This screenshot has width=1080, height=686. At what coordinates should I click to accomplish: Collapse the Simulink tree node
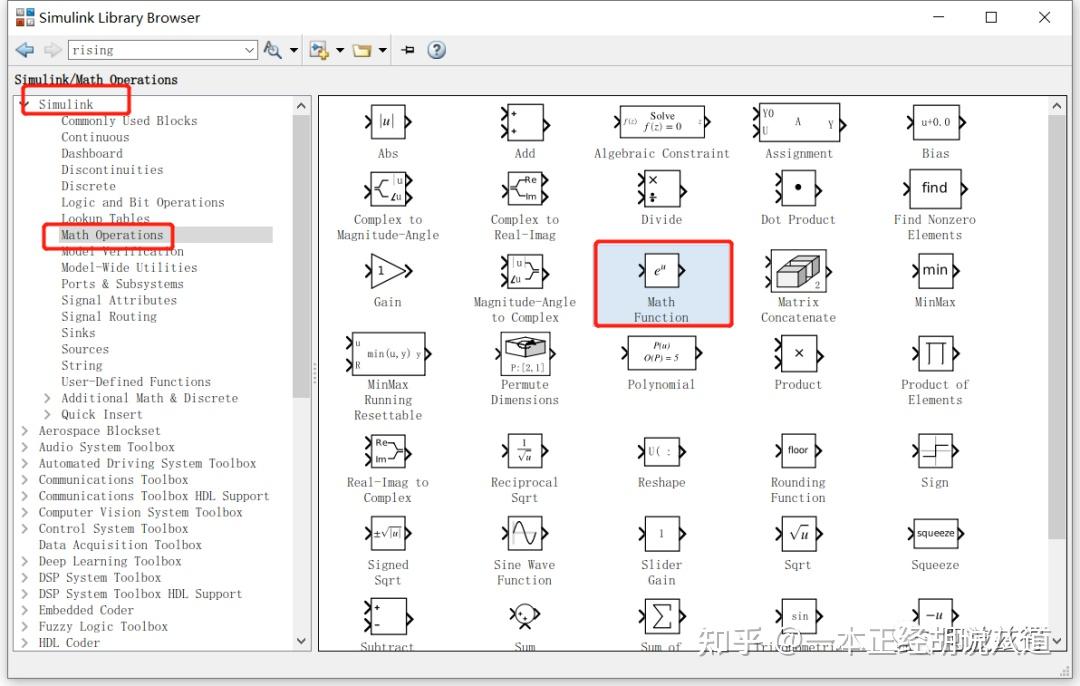[25, 105]
